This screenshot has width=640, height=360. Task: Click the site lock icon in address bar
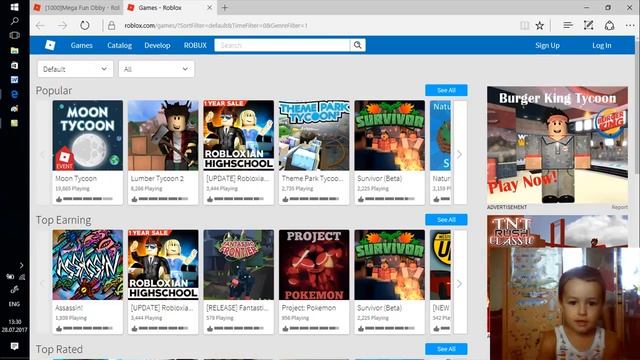point(111,25)
